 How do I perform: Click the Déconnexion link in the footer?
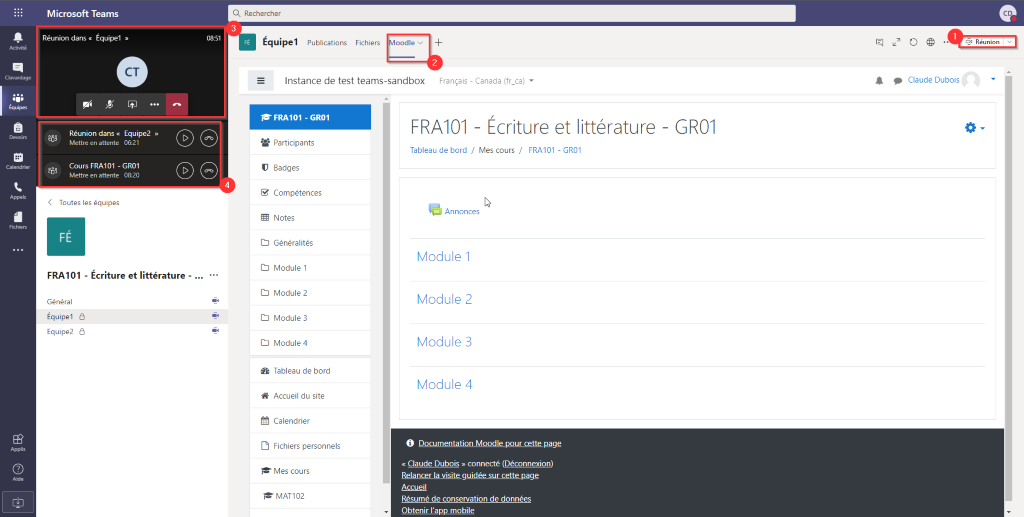(x=528, y=463)
